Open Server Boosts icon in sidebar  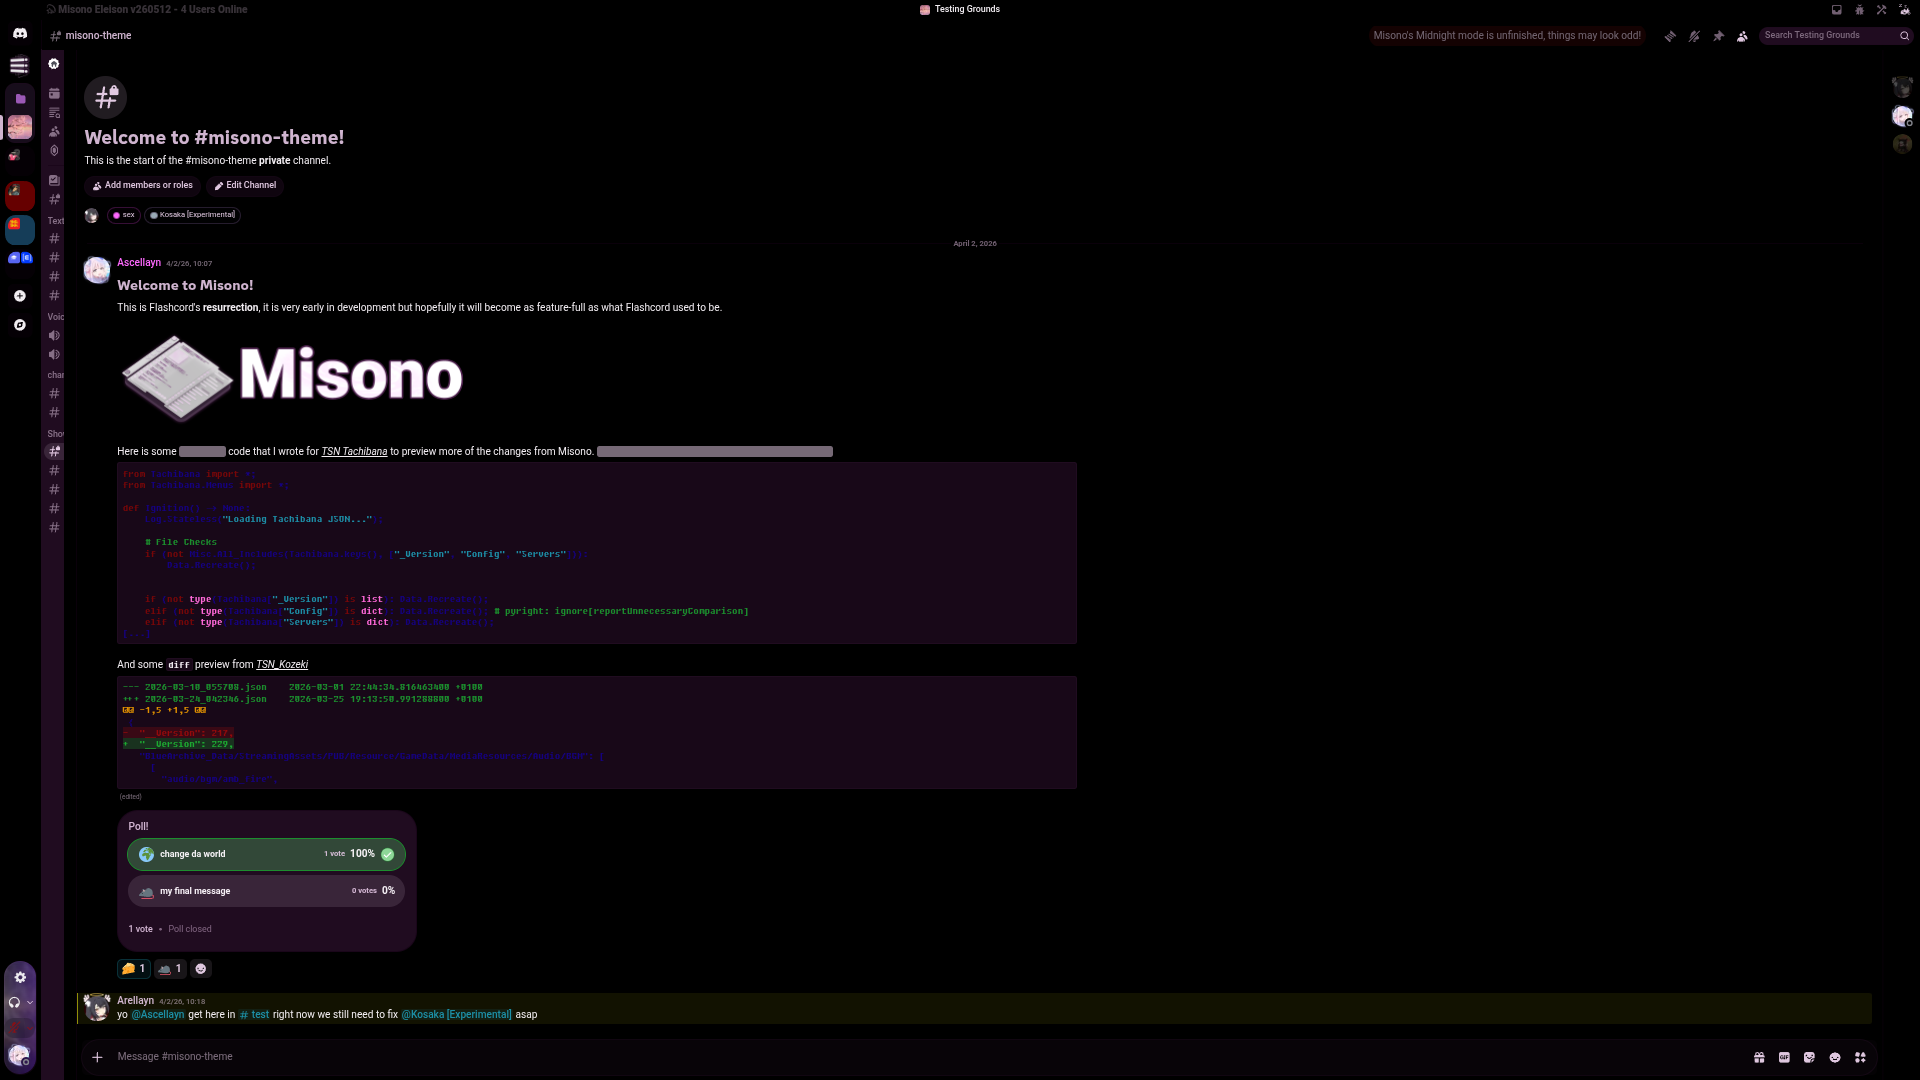[54, 151]
